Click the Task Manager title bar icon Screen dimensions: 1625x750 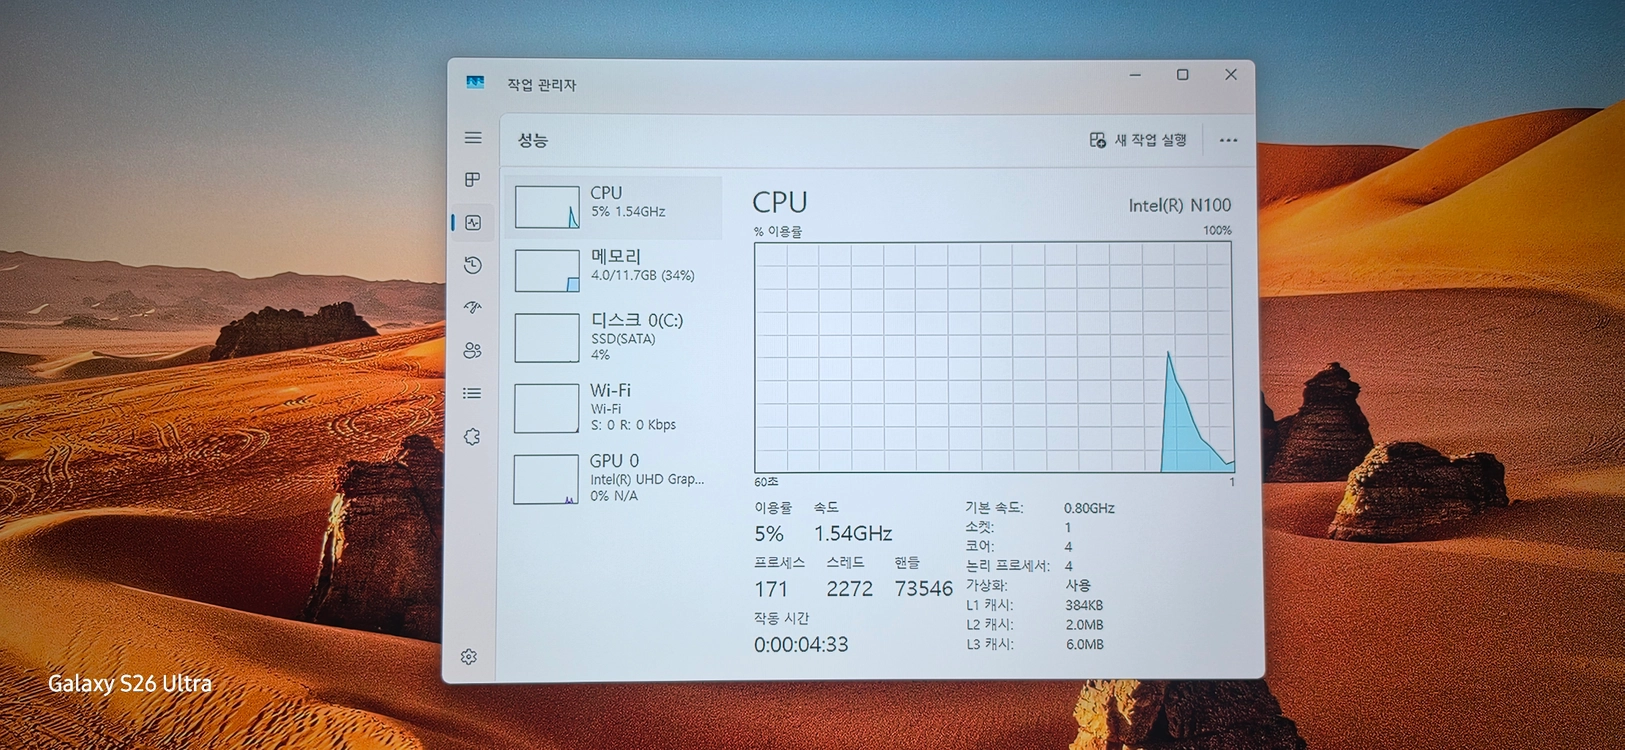pos(475,83)
